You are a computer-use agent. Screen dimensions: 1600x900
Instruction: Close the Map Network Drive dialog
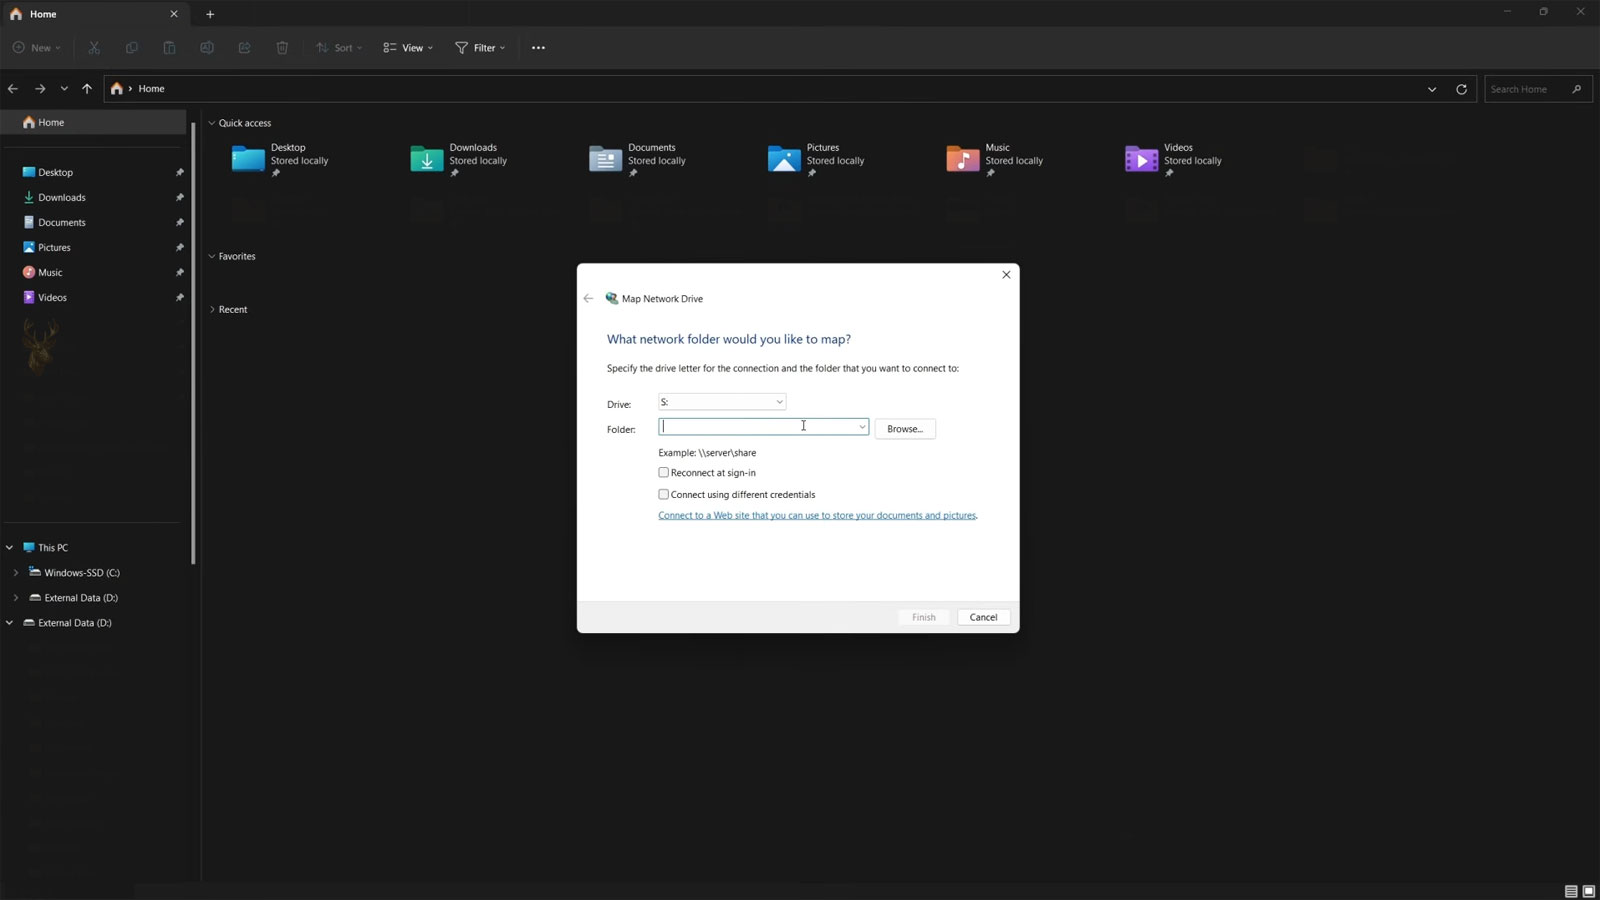(1006, 275)
